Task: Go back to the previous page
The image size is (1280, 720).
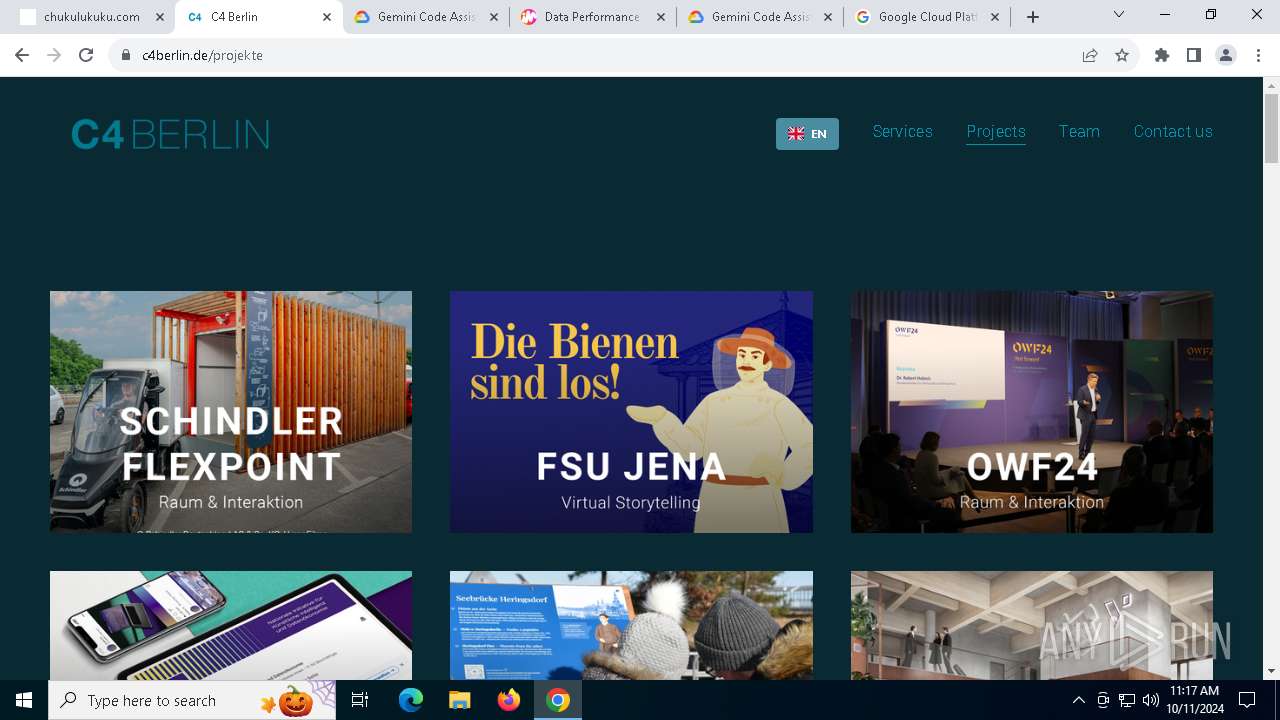Action: tap(22, 55)
